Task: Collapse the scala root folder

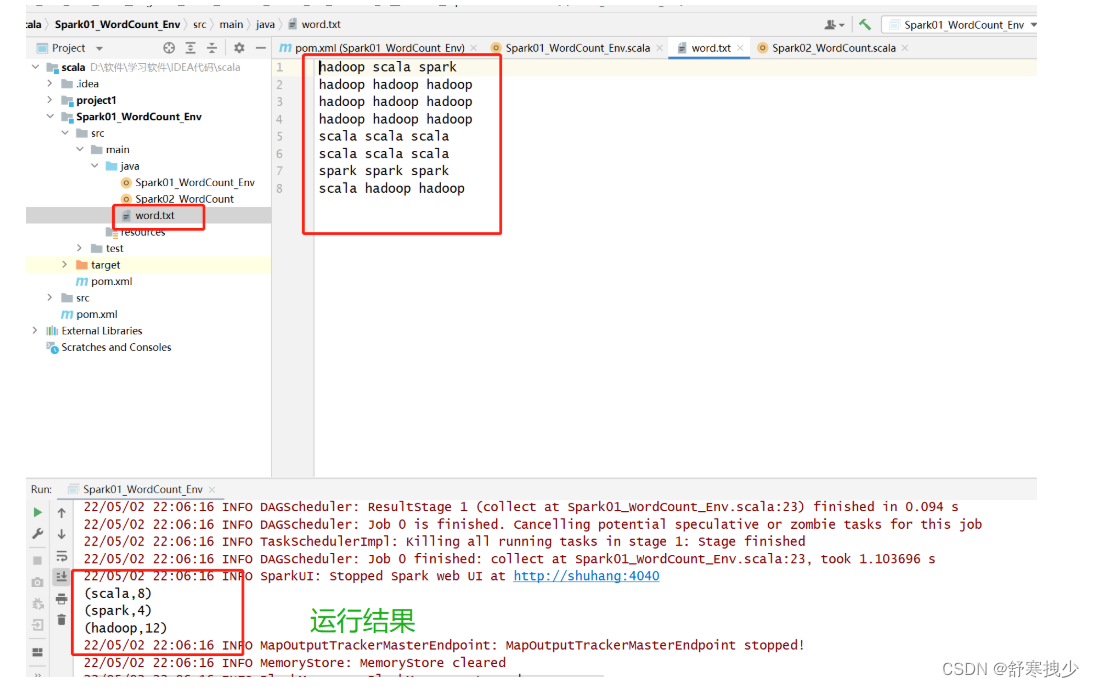Action: 36,67
